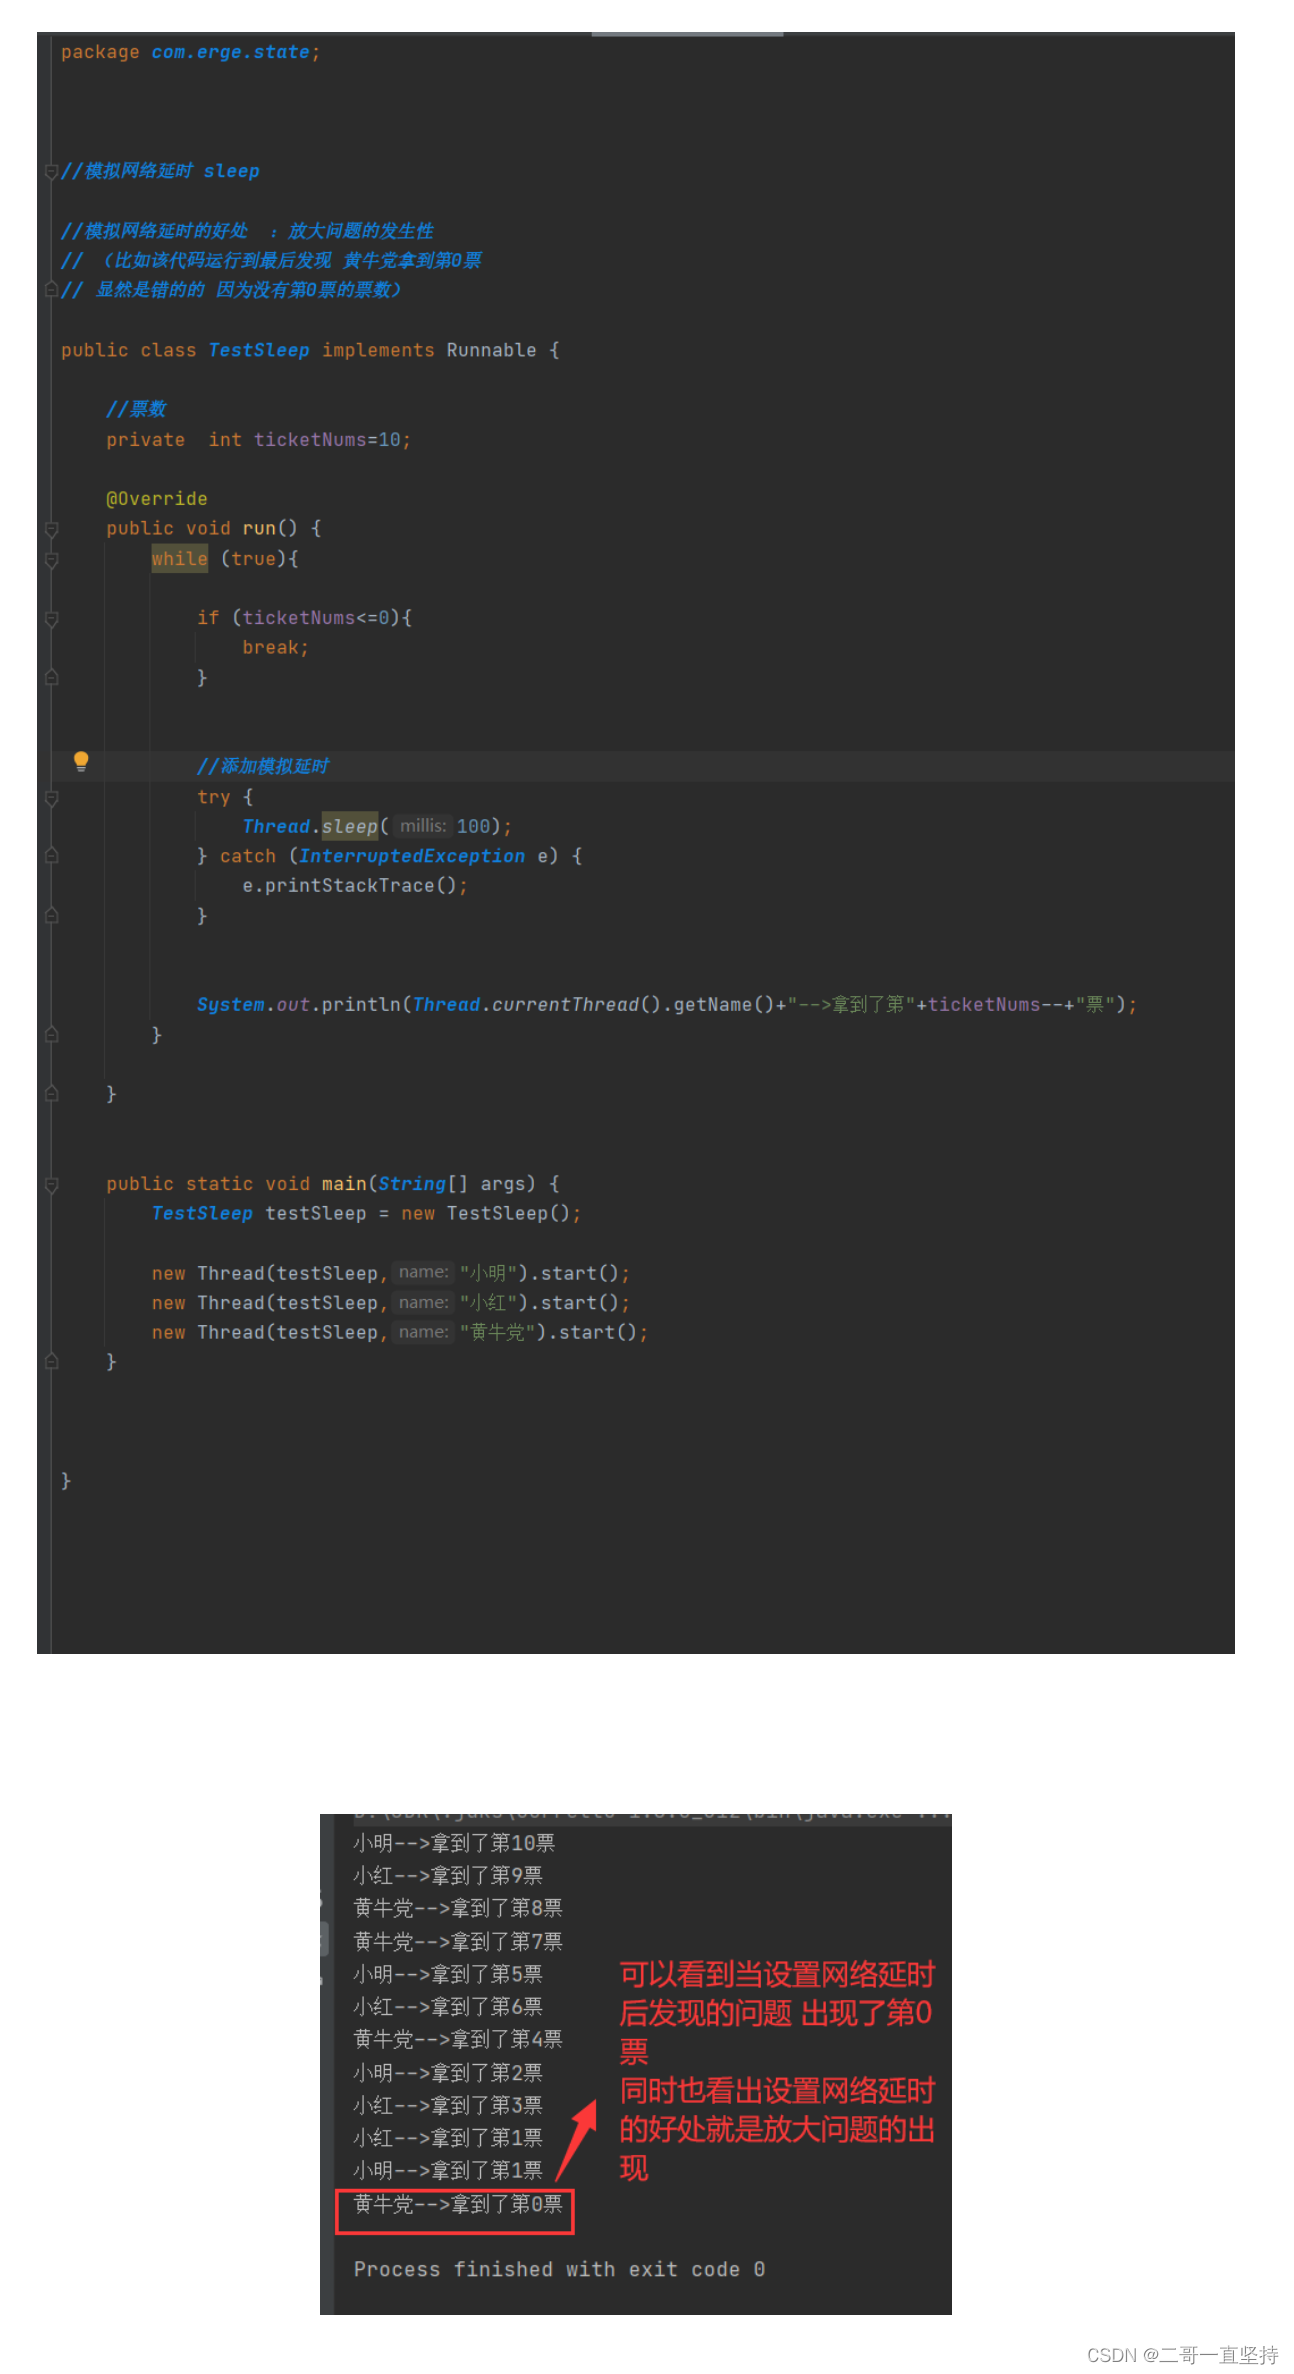This screenshot has width=1294, height=2374.
Task: Click console line 小红-->拿到了第9票
Action: coord(448,1876)
